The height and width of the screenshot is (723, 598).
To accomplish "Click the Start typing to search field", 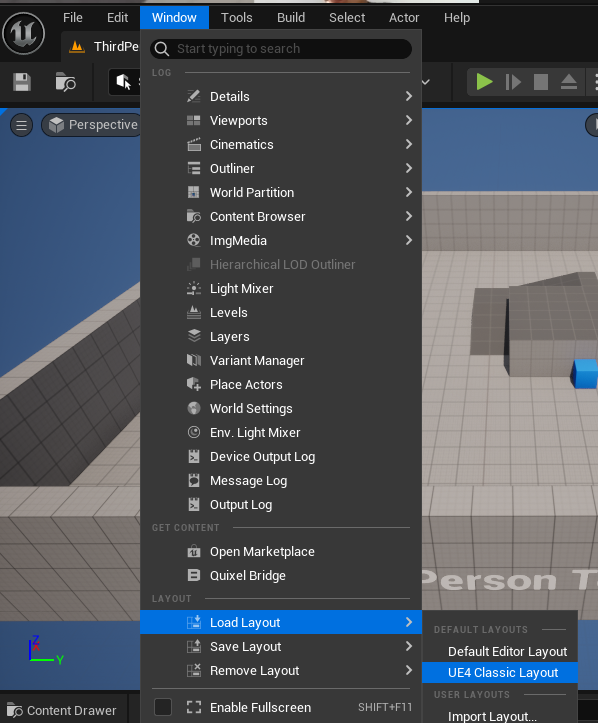I will (x=281, y=49).
